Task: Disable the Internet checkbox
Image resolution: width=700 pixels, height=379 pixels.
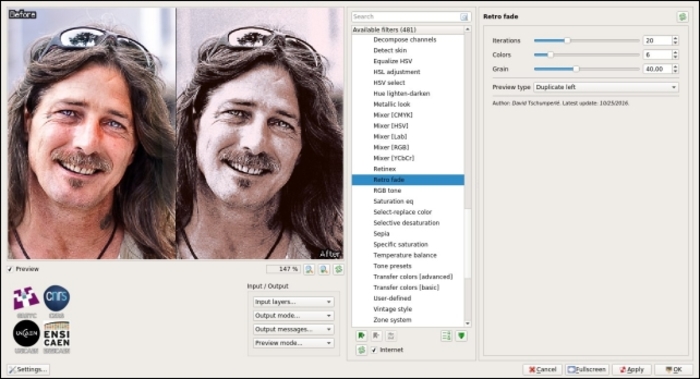Action: 374,350
